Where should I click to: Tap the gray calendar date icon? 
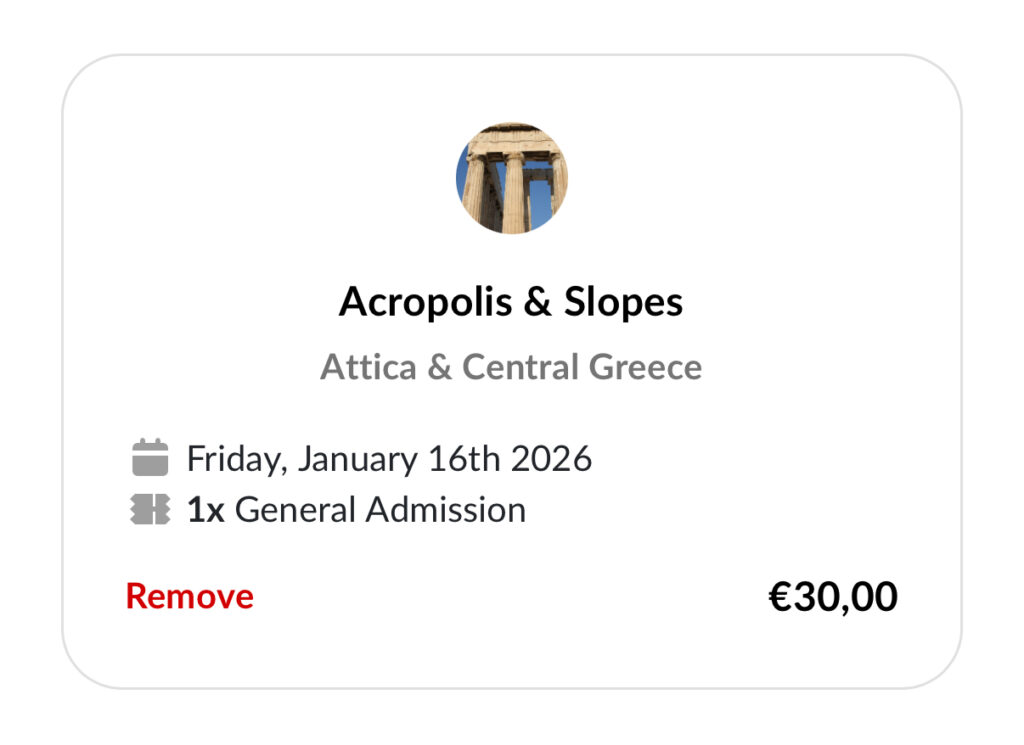click(150, 458)
